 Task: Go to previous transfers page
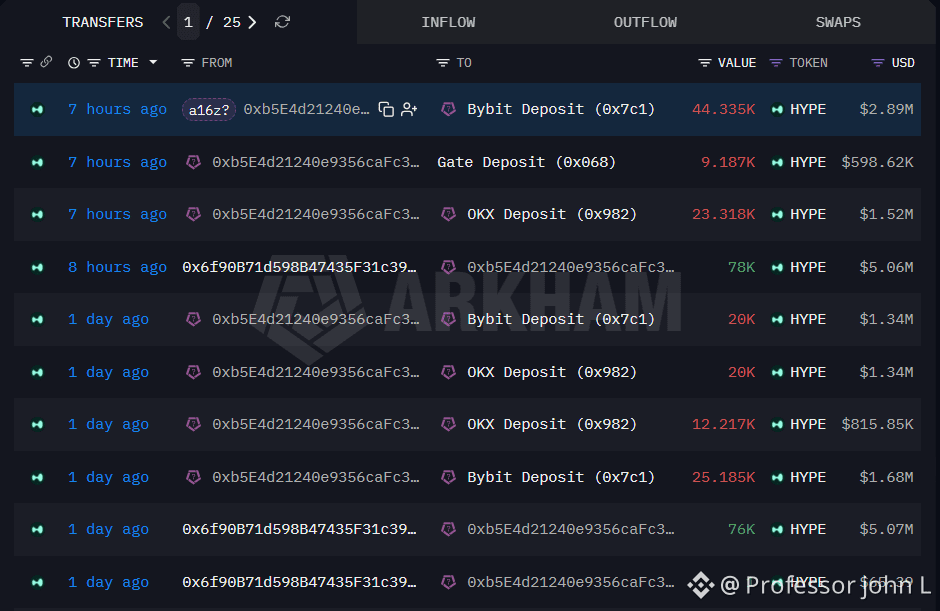point(166,22)
